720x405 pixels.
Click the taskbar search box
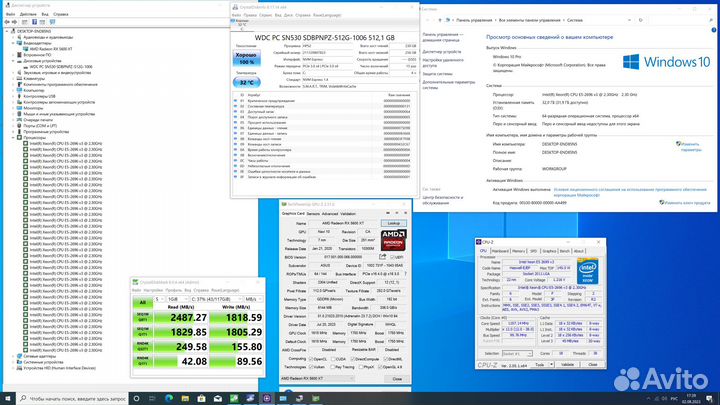point(73,399)
